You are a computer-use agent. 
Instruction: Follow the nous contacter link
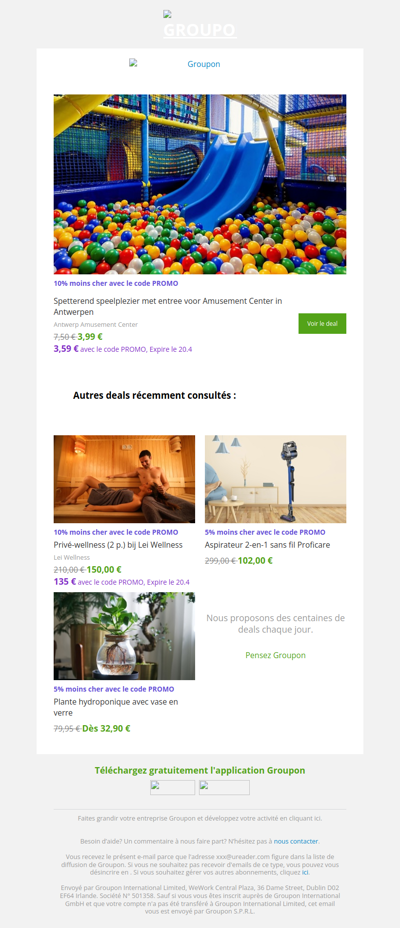[x=296, y=841]
